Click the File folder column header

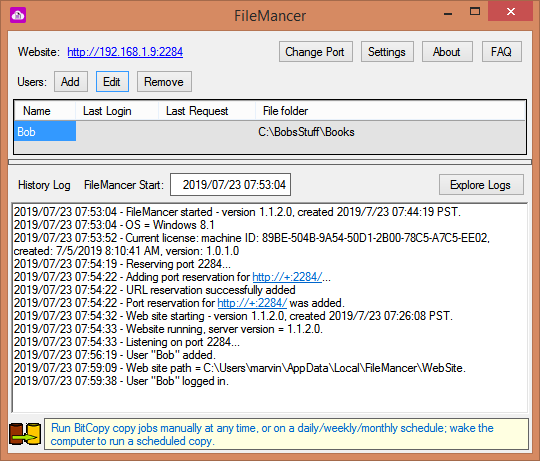coord(391,111)
